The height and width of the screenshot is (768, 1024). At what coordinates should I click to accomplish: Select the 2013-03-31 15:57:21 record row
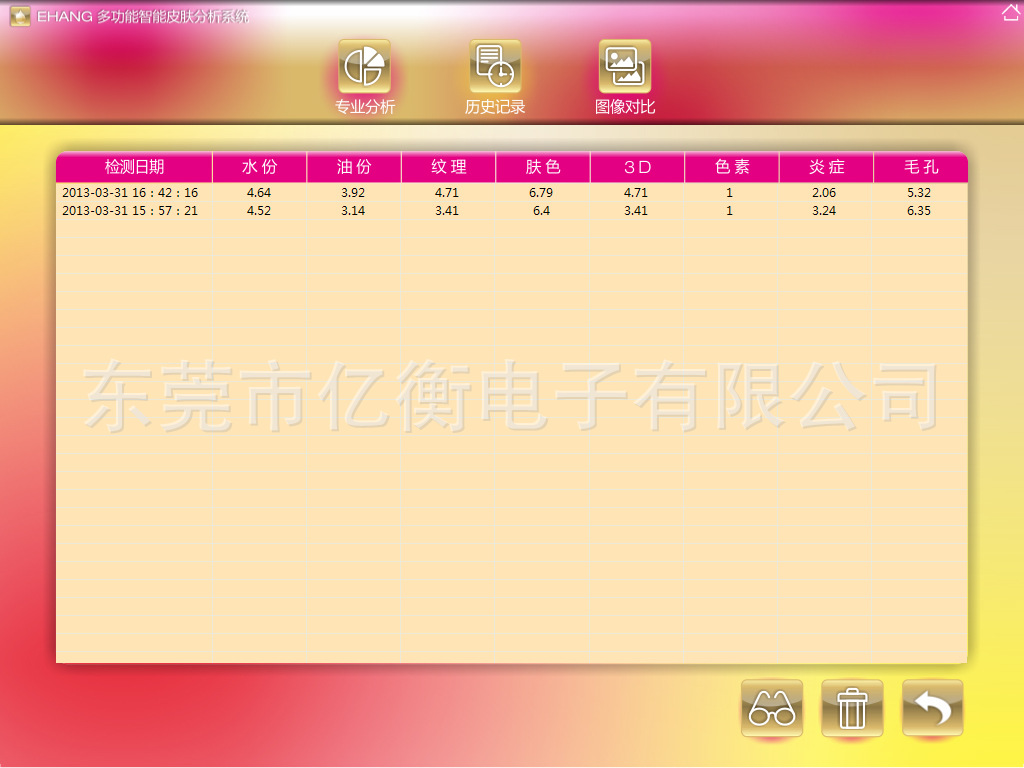tap(130, 211)
